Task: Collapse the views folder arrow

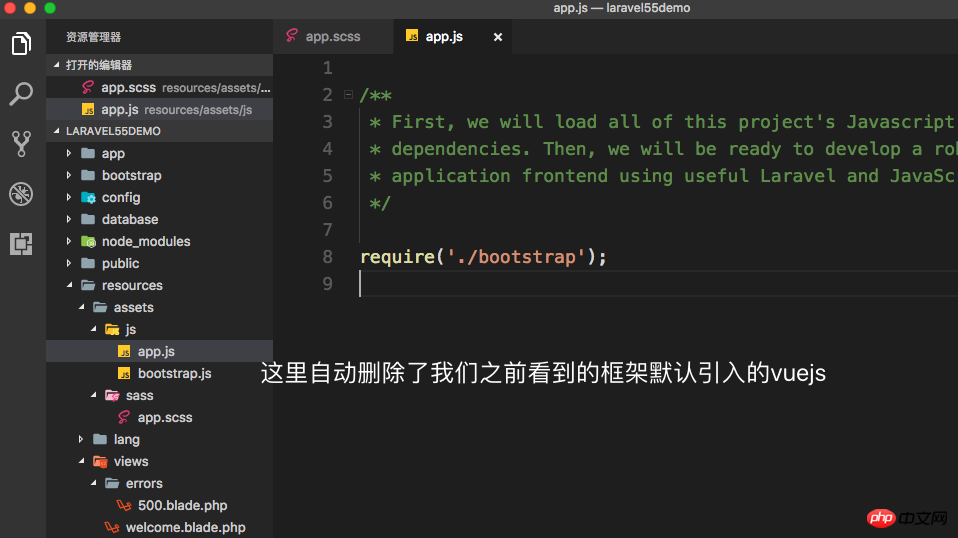Action: [x=81, y=460]
